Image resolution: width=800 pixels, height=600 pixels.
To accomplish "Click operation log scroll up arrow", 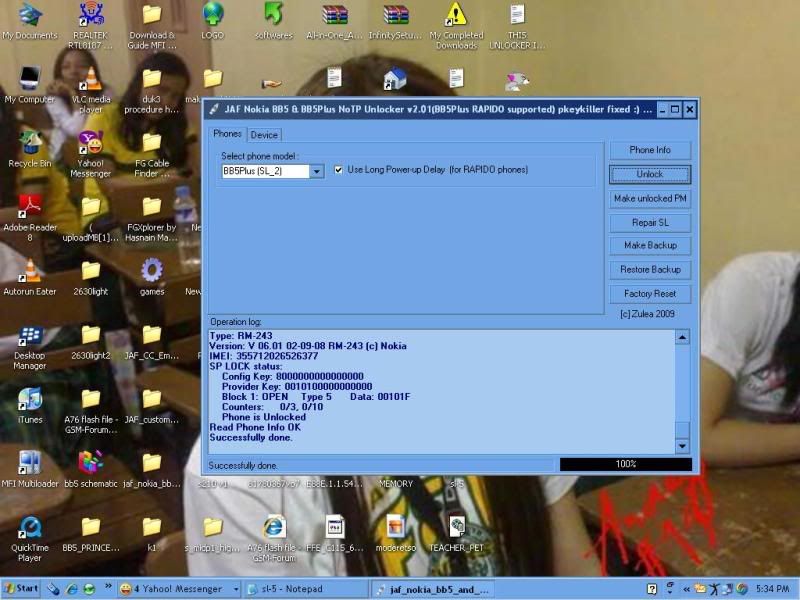I will 683,337.
